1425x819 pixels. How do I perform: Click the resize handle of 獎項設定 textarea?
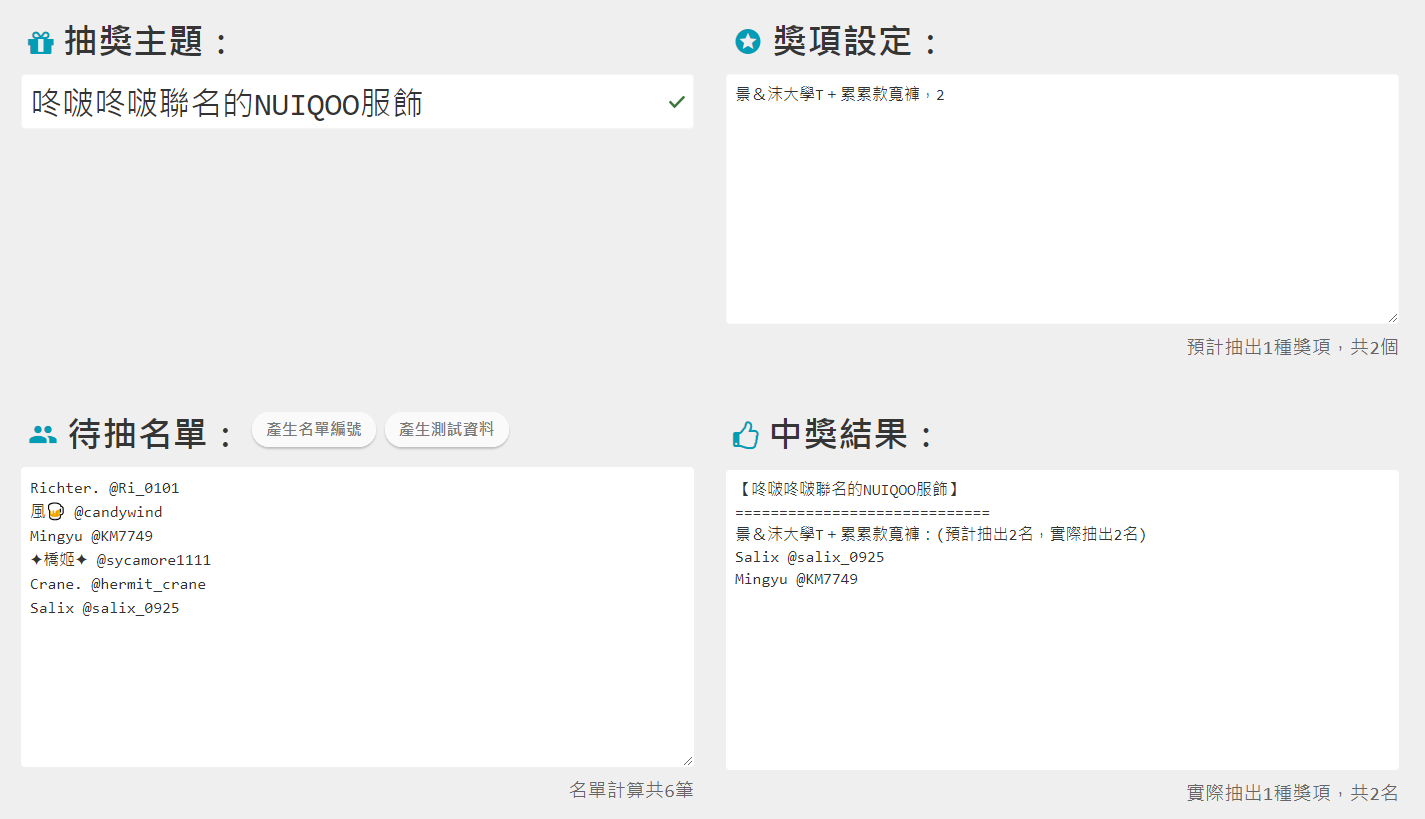tap(1392, 317)
